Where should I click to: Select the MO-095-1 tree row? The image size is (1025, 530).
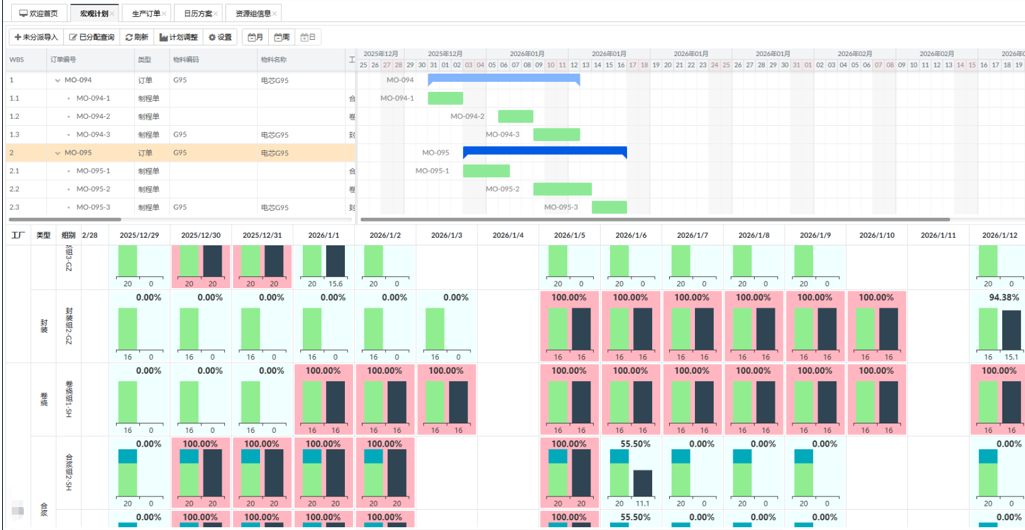coord(180,171)
